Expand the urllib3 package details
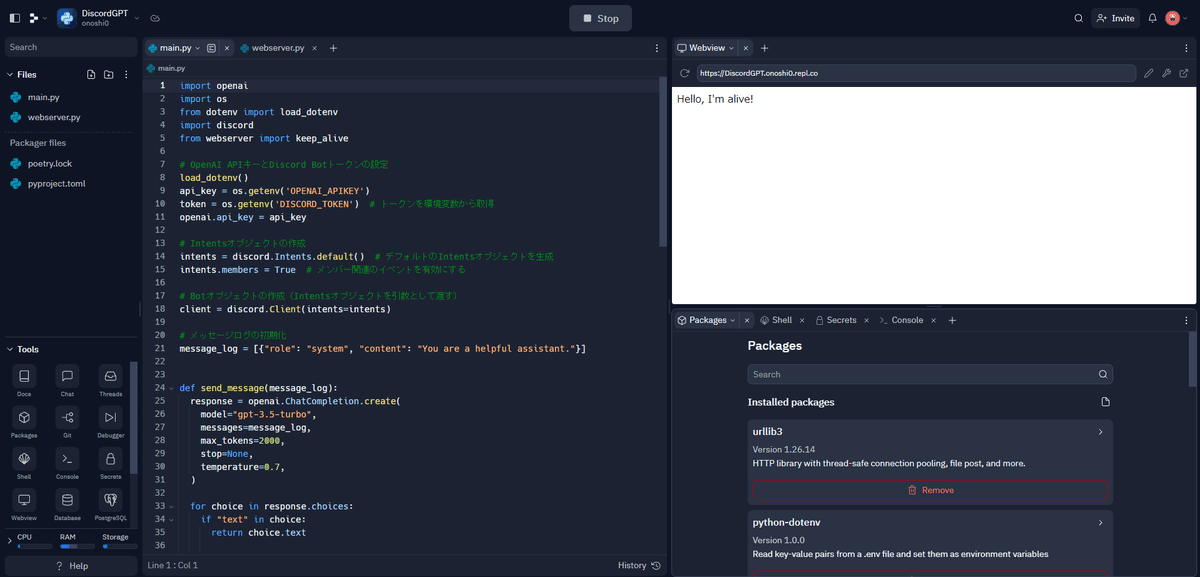Image resolution: width=1200 pixels, height=577 pixels. pyautogui.click(x=1100, y=431)
